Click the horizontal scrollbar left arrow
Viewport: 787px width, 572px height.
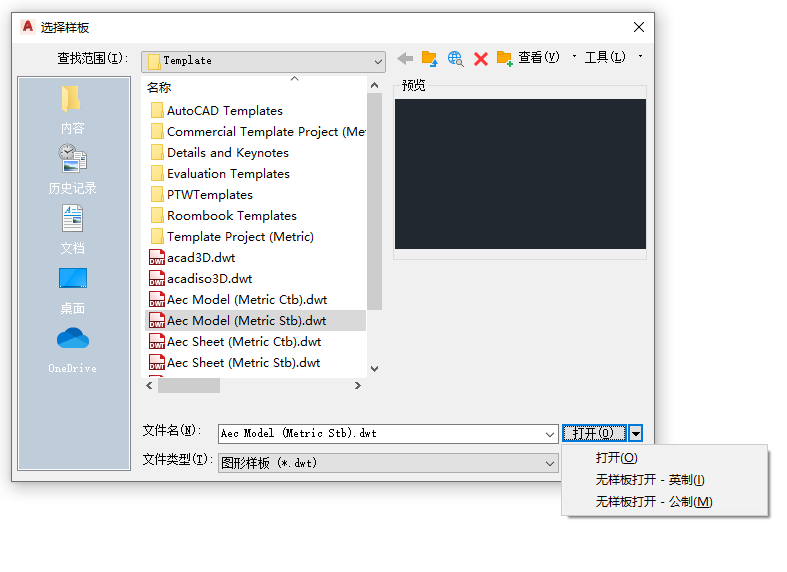click(x=149, y=385)
